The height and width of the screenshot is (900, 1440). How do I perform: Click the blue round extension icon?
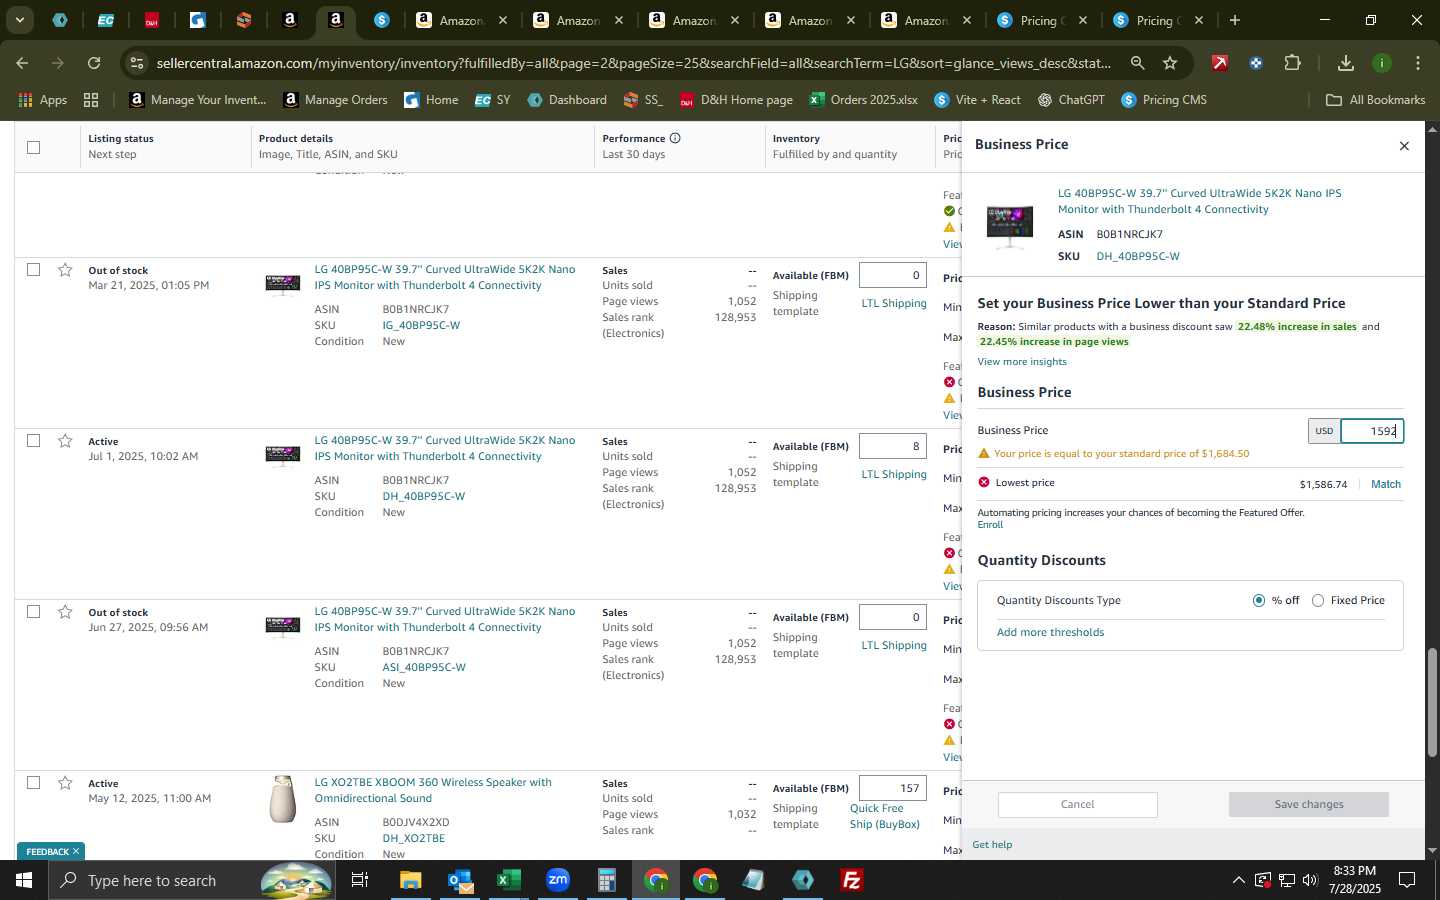1255,63
